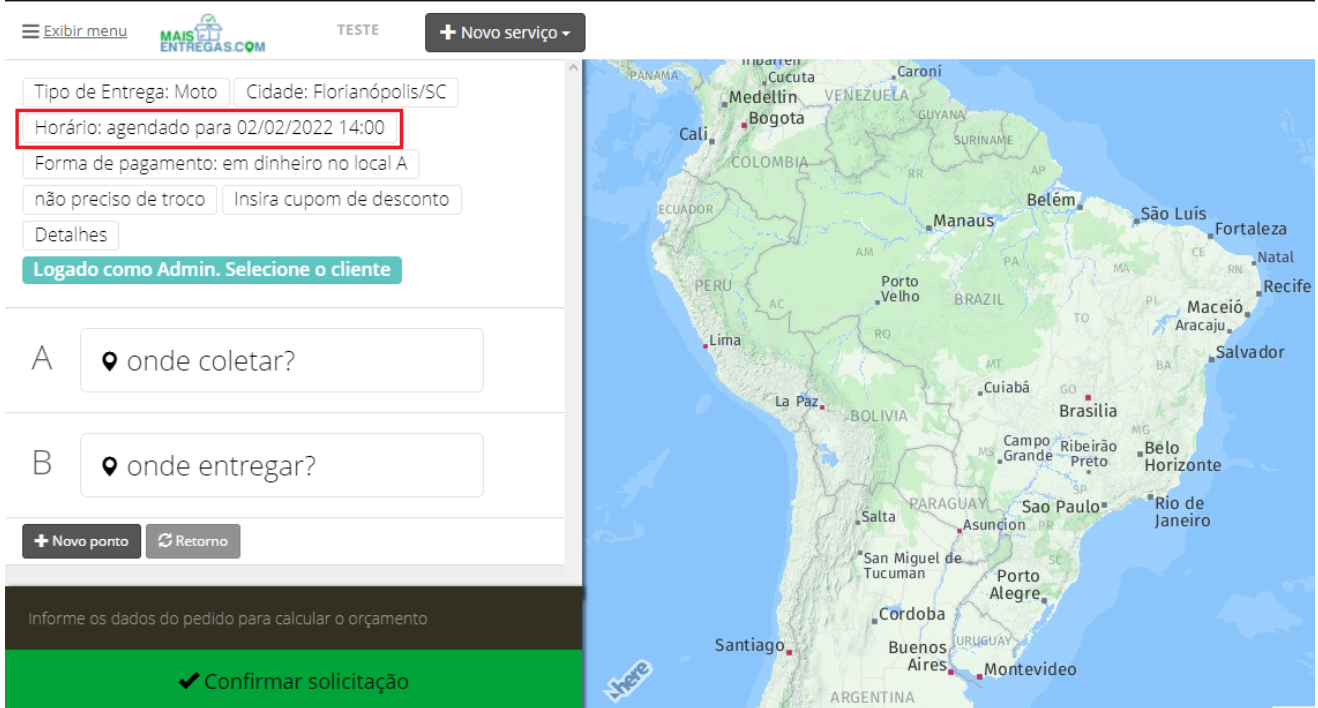Click "Lima" on the map
The width and height of the screenshot is (1318, 708).
coord(725,340)
